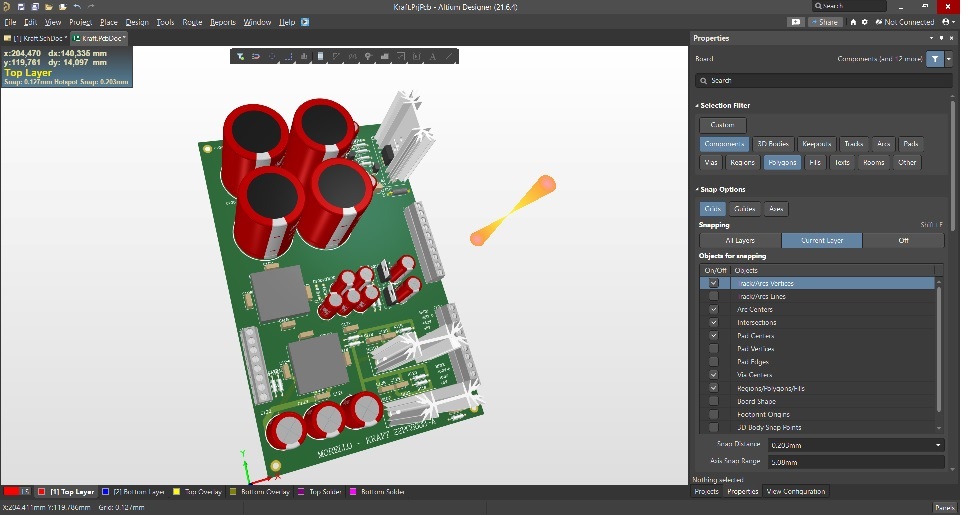Collapse the Snap Options section

click(x=697, y=190)
